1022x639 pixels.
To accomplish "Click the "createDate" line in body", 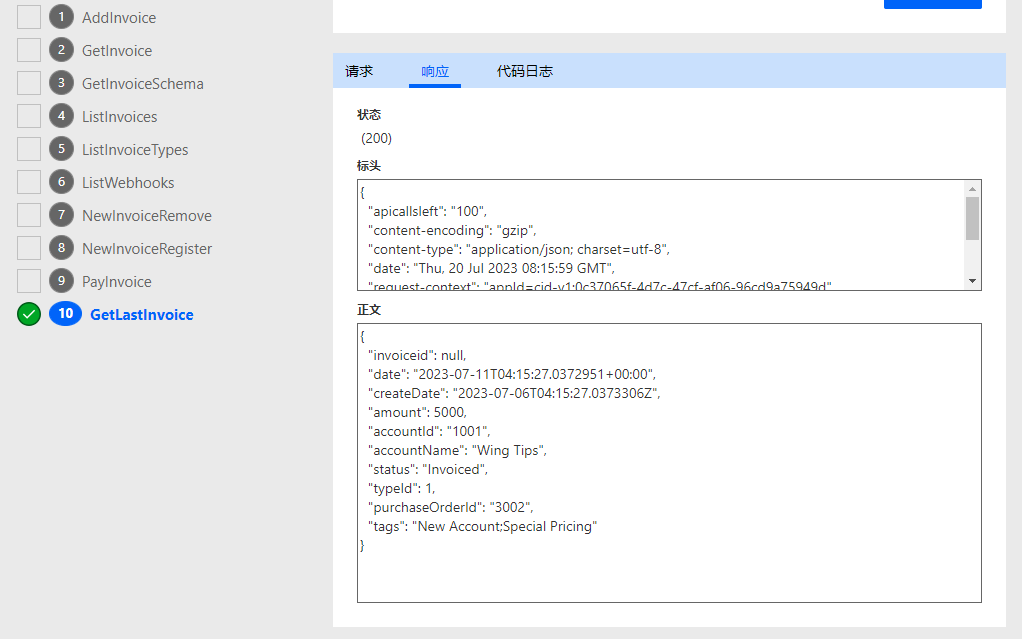I will coord(514,393).
